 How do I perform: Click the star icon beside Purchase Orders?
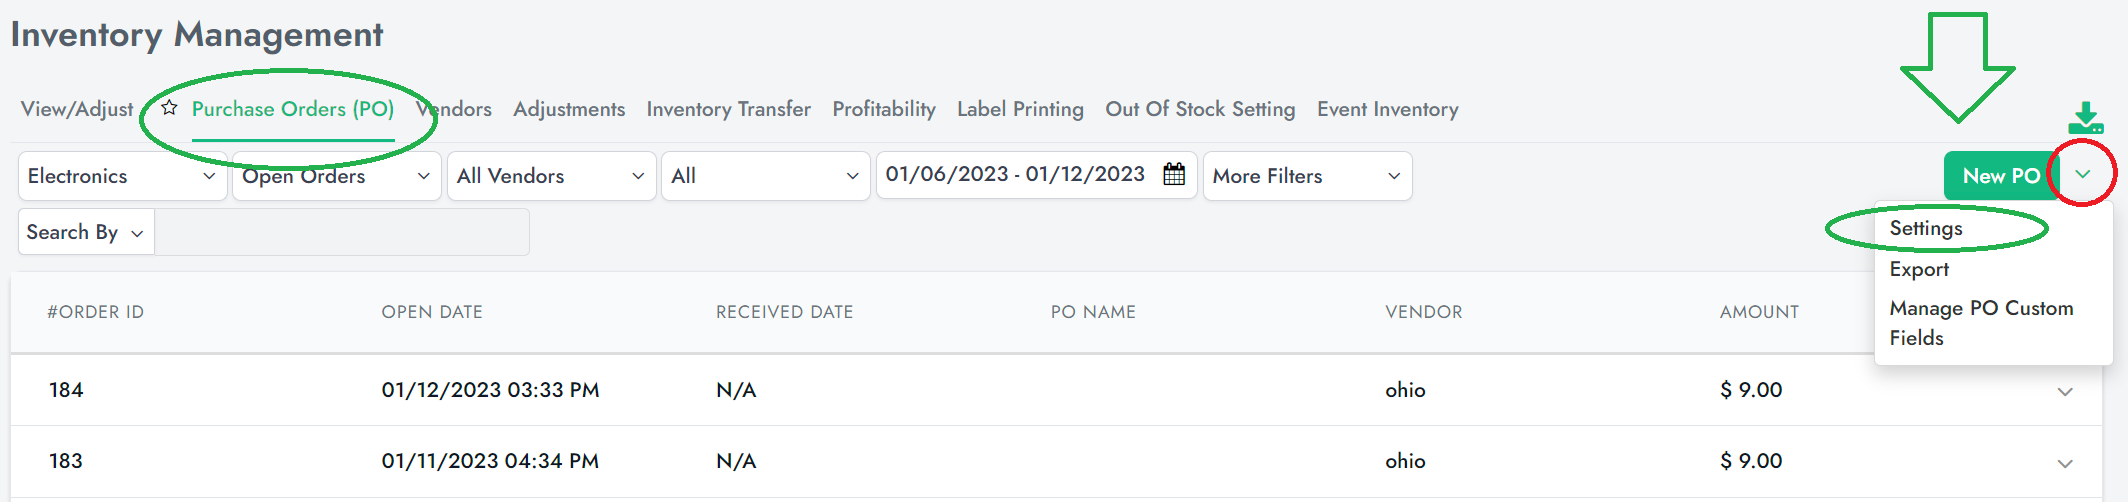(x=169, y=107)
